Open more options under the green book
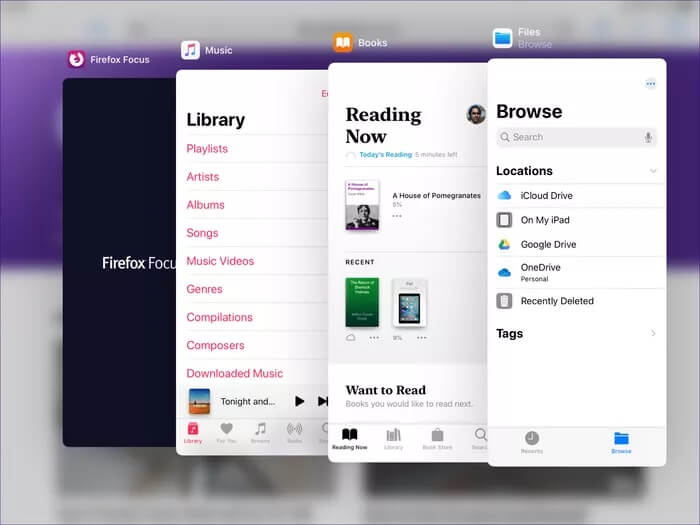Image resolution: width=700 pixels, height=525 pixels. click(x=374, y=338)
